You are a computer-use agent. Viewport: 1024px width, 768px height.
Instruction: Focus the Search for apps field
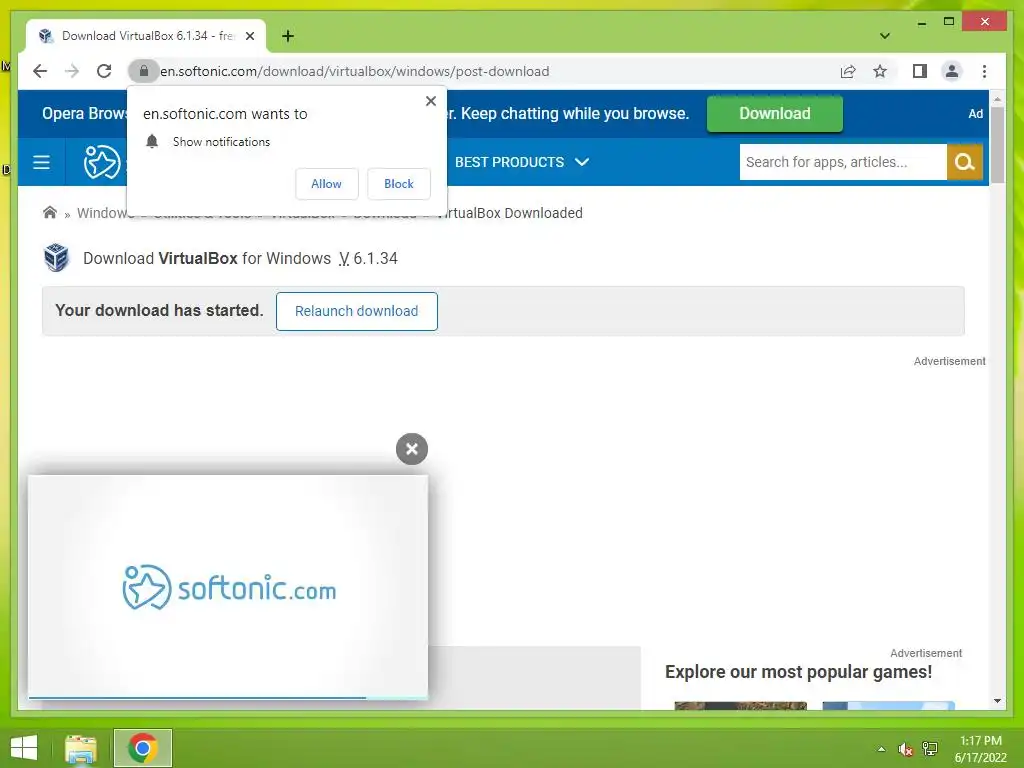843,162
